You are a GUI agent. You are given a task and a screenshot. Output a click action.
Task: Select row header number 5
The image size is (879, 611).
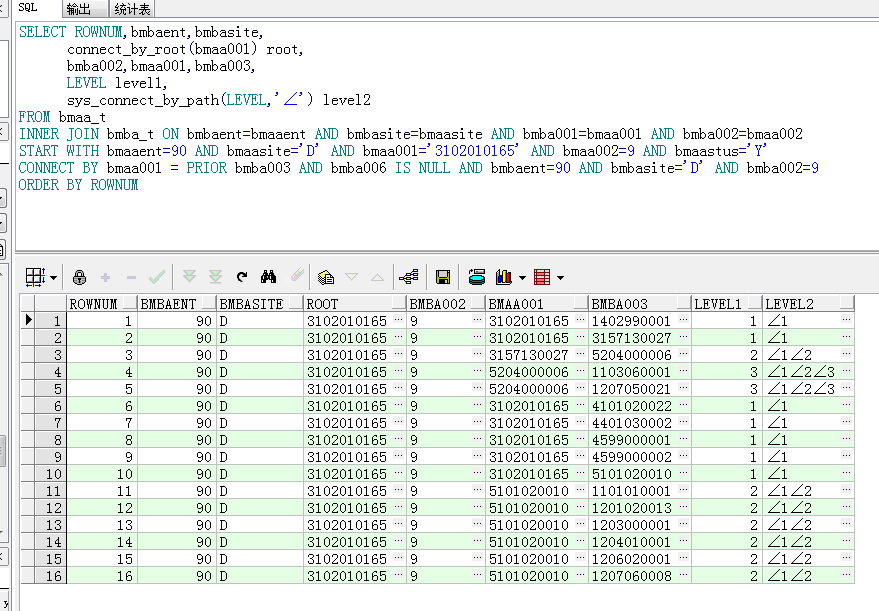[50, 389]
